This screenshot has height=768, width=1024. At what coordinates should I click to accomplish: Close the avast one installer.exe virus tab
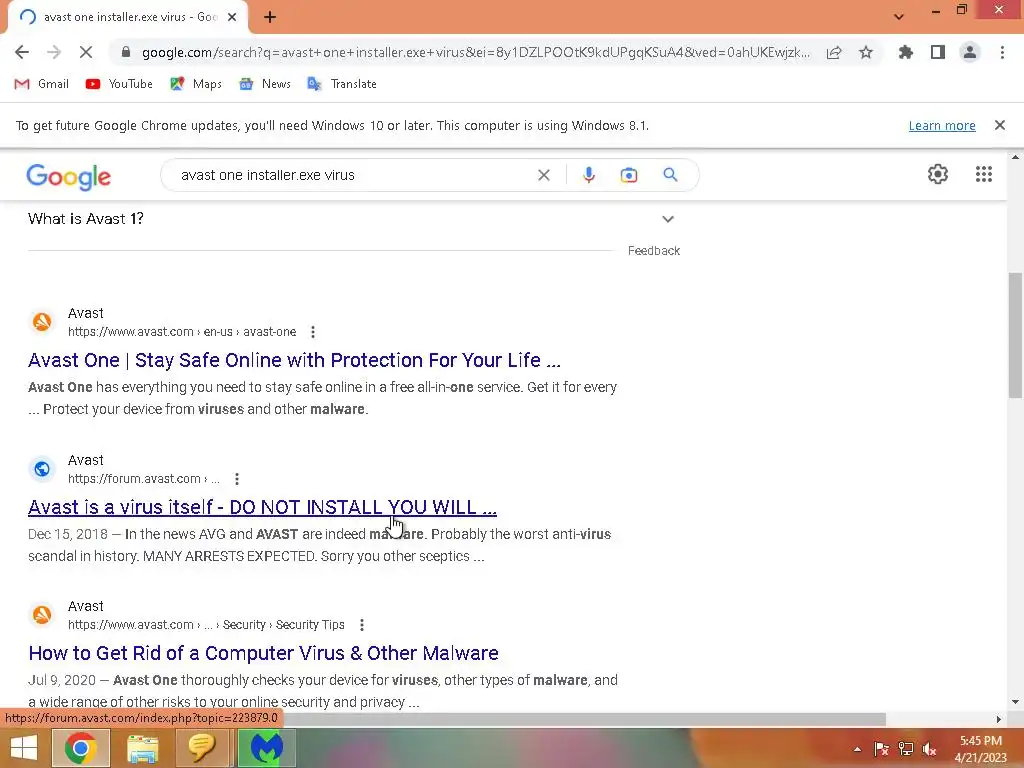[232, 17]
